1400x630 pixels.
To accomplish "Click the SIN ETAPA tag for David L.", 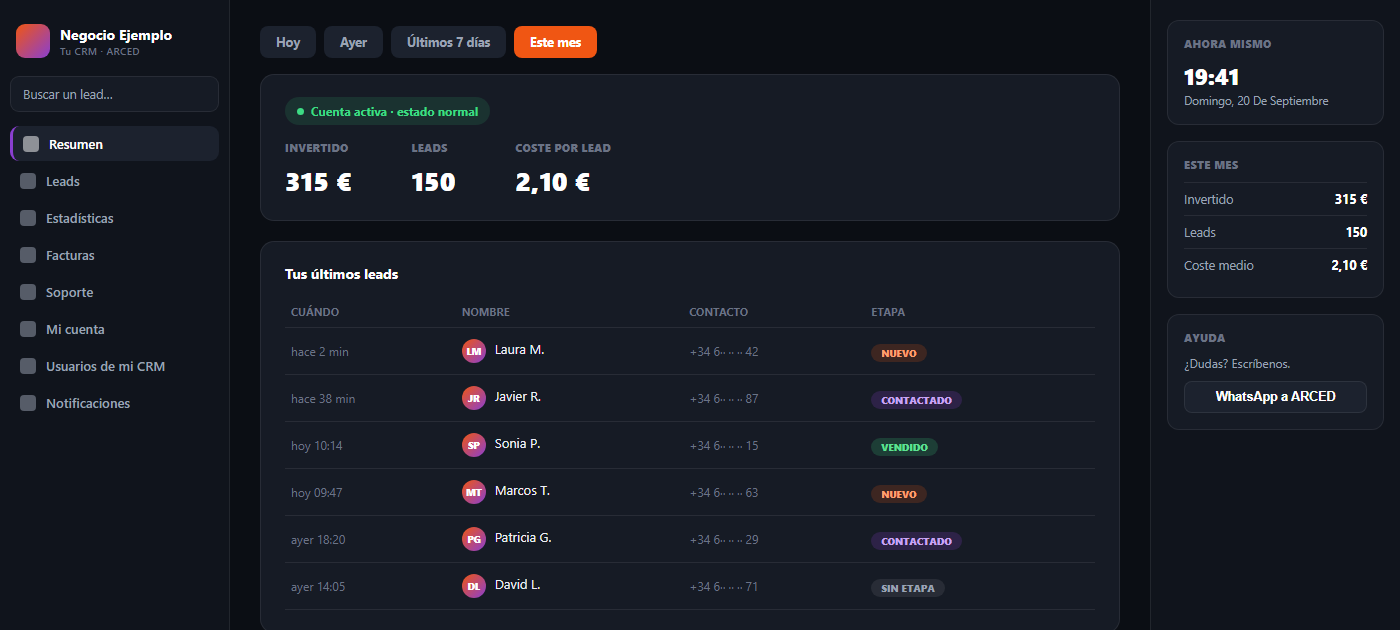I will (x=908, y=588).
